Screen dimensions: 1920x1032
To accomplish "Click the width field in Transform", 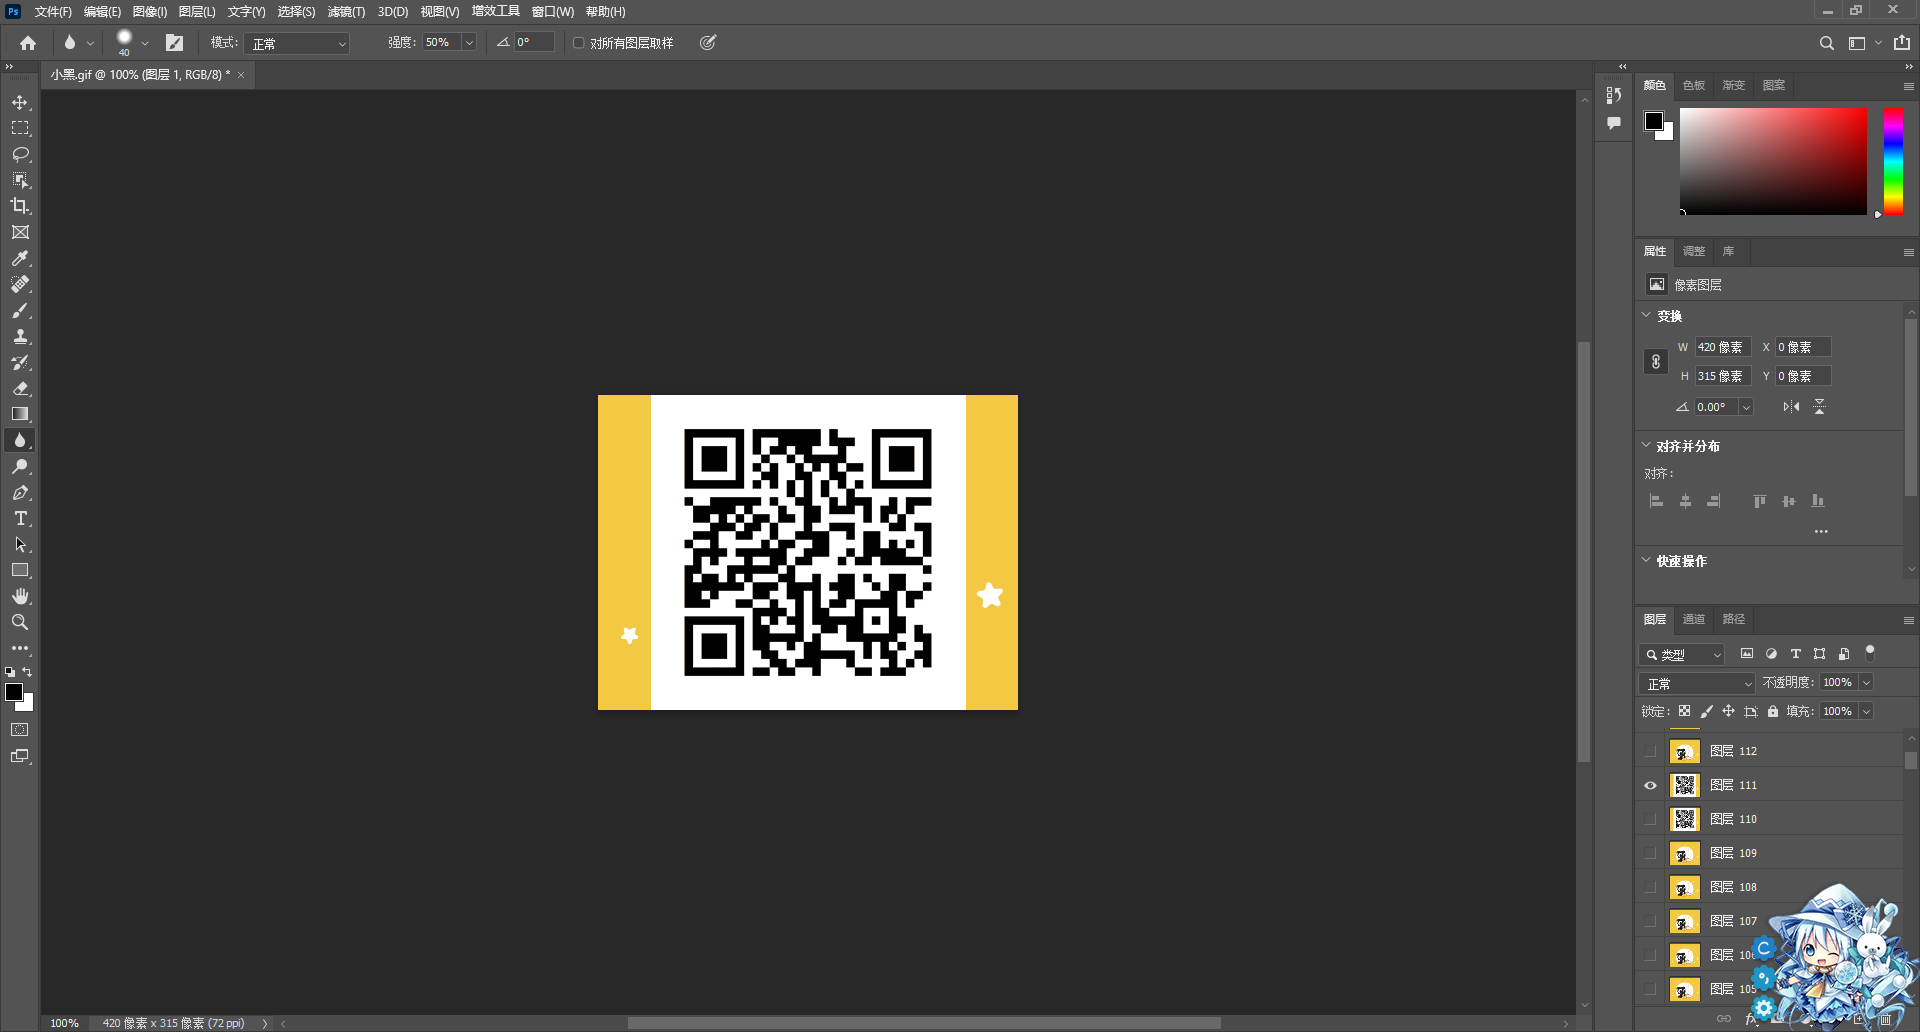I will [1722, 347].
